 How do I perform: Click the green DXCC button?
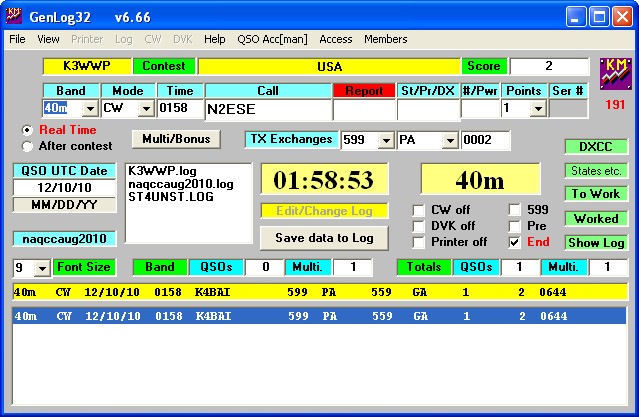point(596,146)
